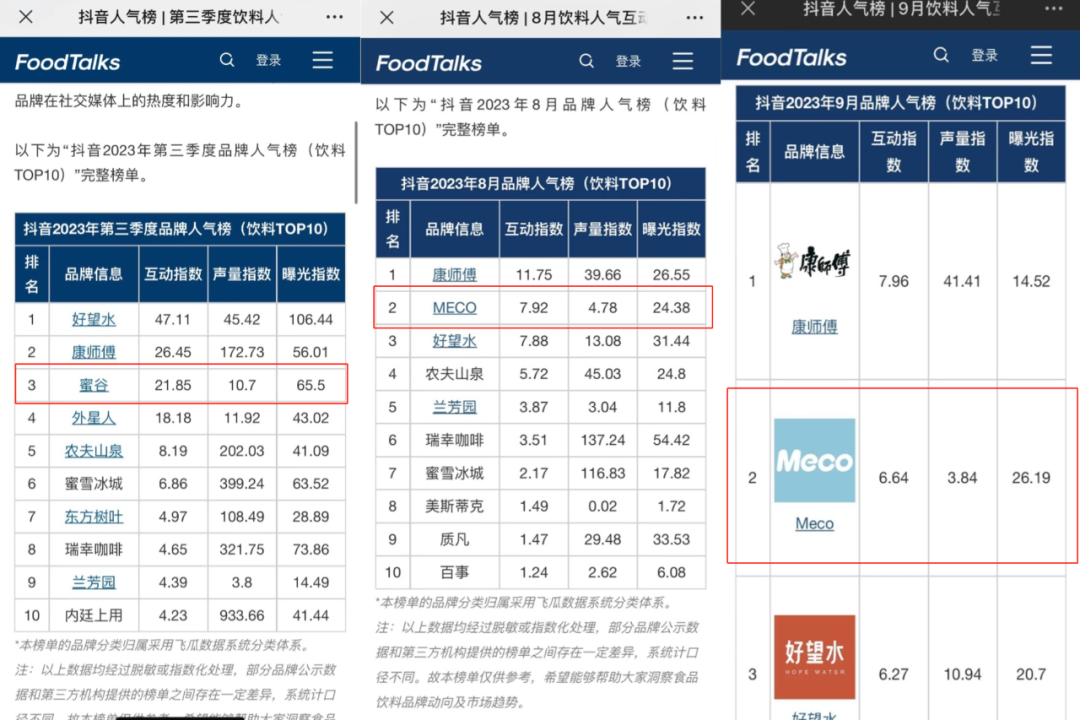Click the 康师傅 brand logo in September table

pyautogui.click(x=813, y=262)
